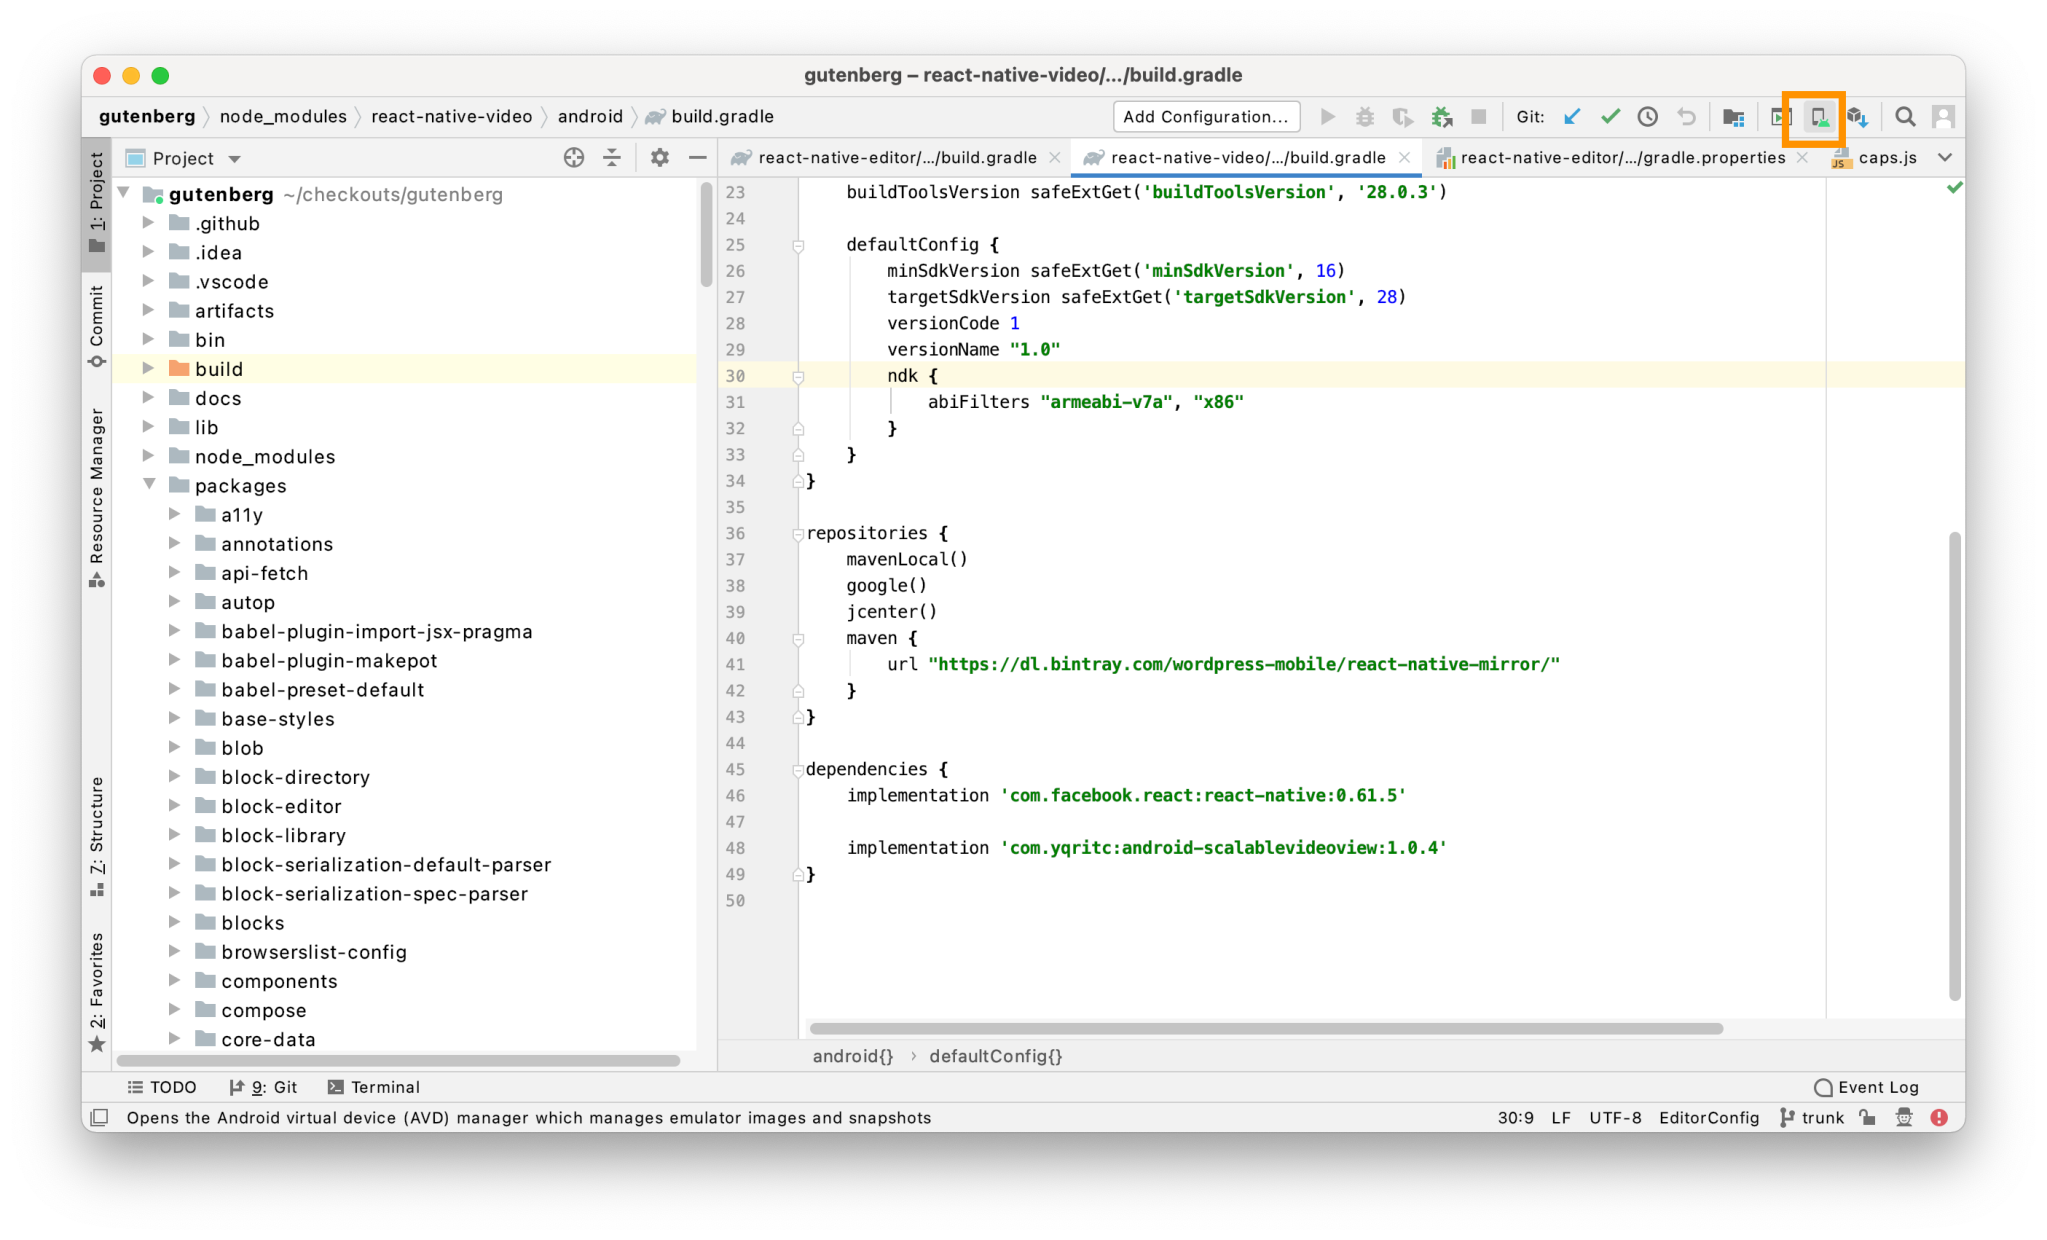Click react-native-video breadcrumb
Viewport: 2047px width, 1240px height.
(x=451, y=117)
